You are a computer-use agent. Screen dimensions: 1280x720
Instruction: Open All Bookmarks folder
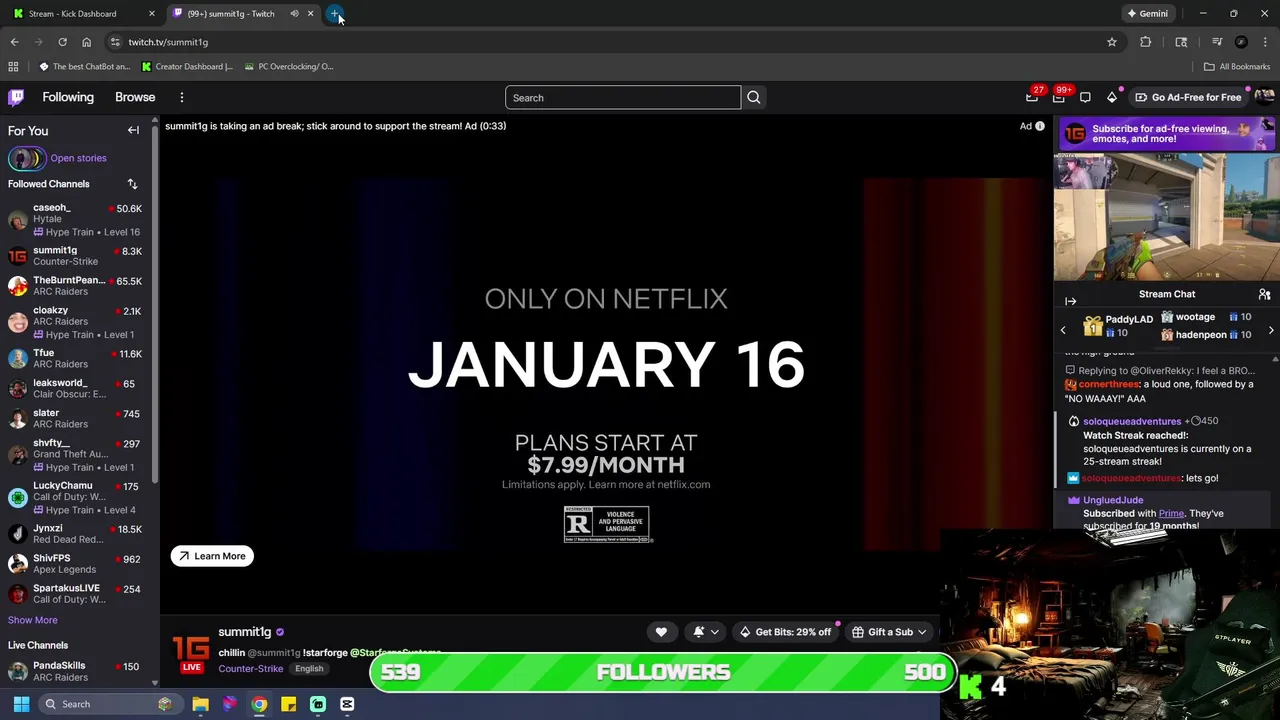tap(1237, 67)
